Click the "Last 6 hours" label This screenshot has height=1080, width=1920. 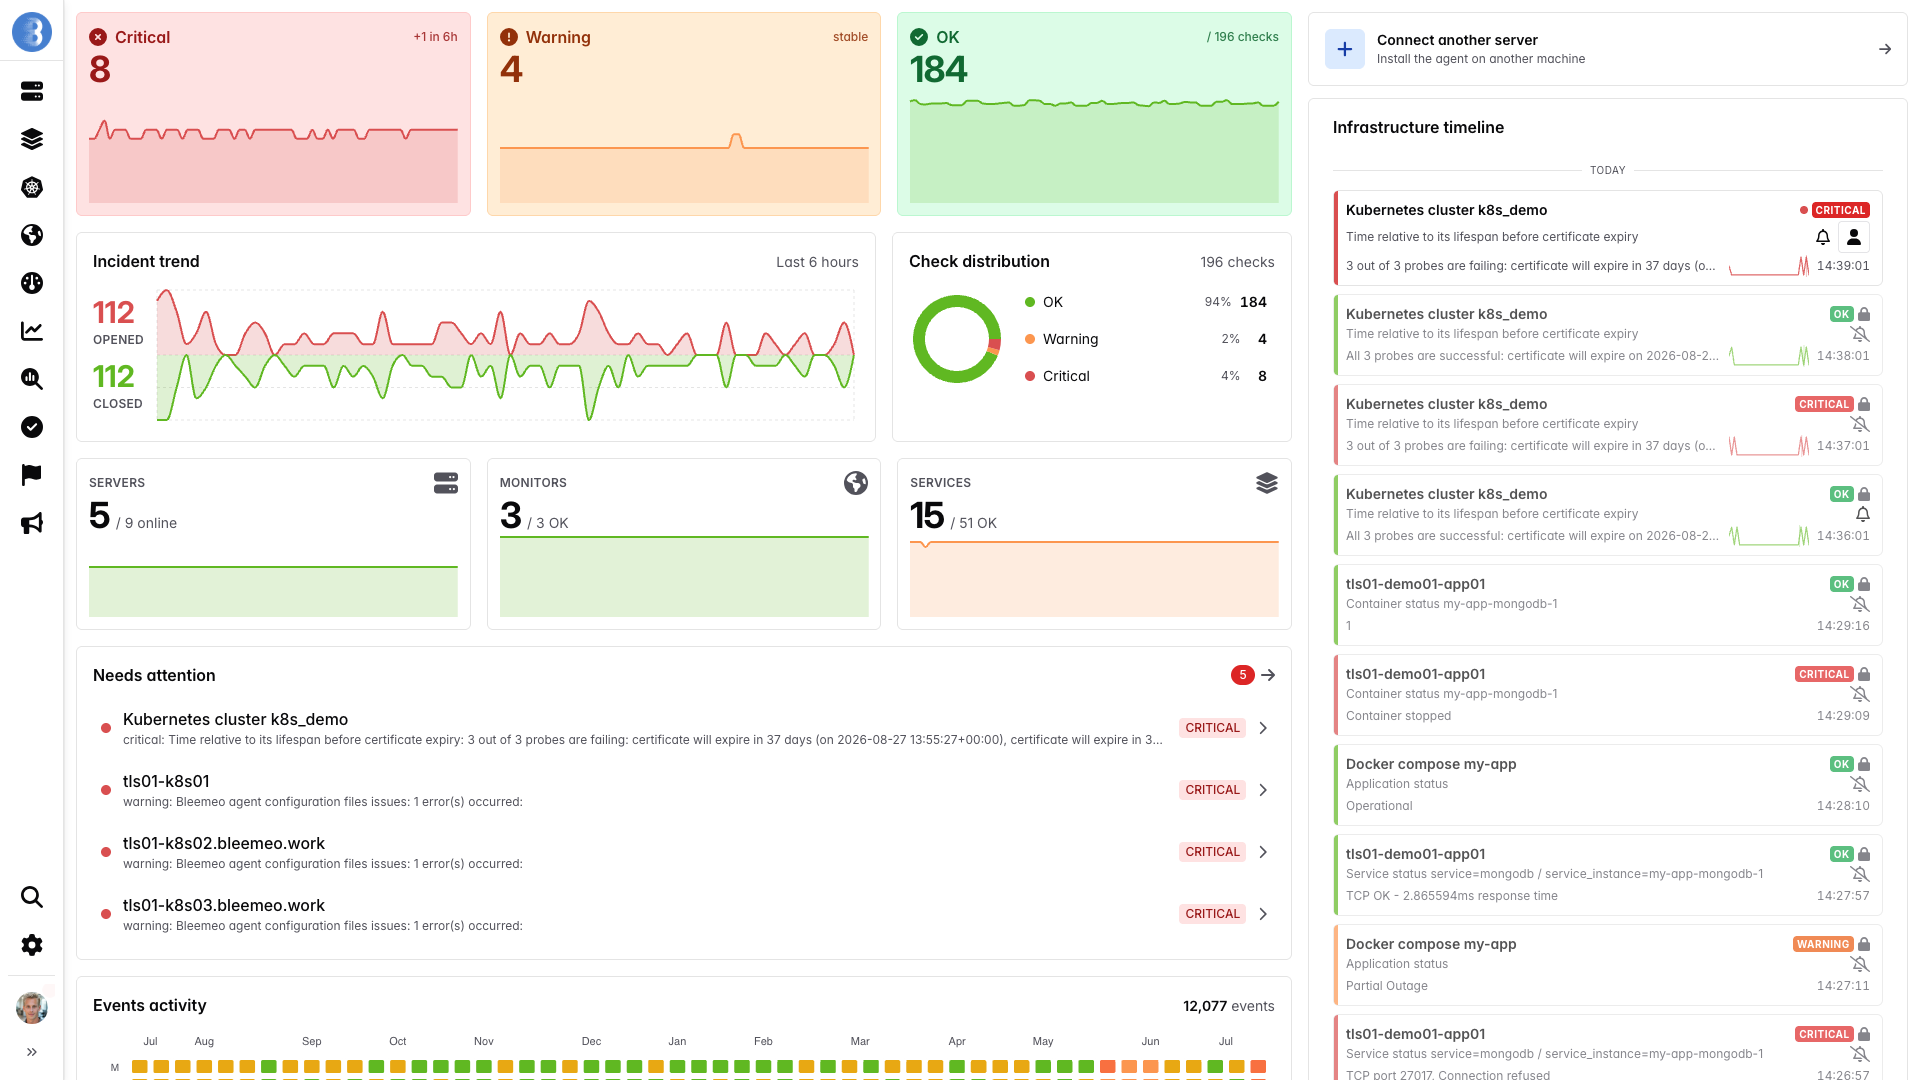click(817, 262)
